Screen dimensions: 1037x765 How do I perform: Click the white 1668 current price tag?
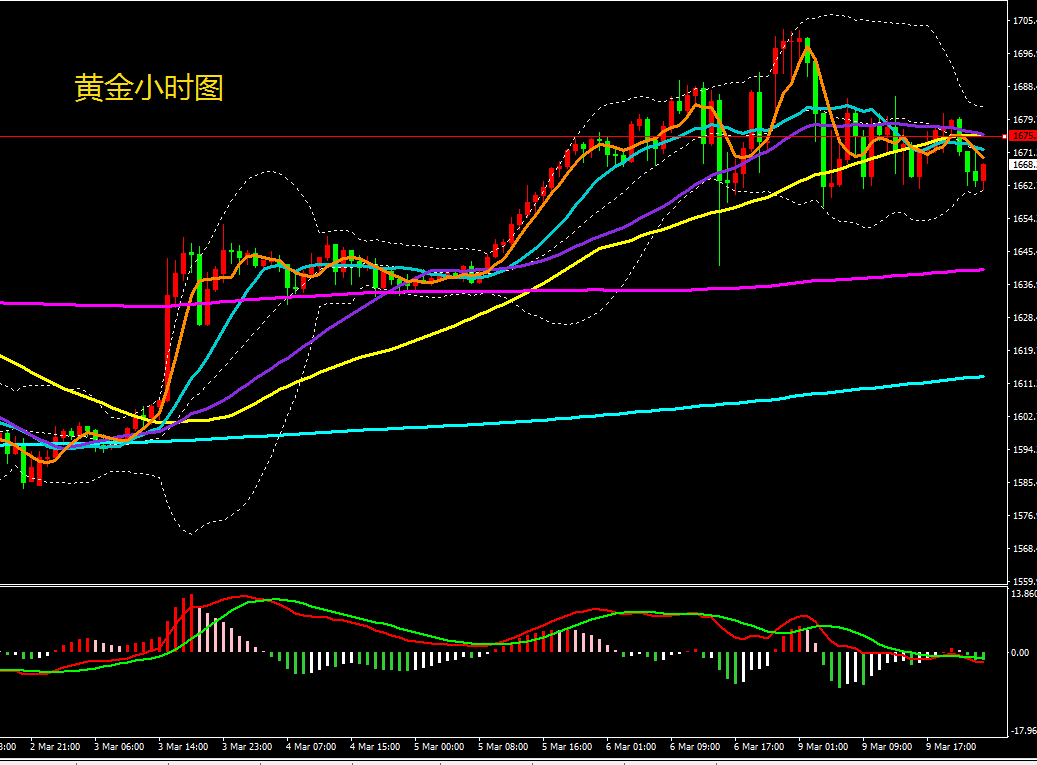[1023, 165]
